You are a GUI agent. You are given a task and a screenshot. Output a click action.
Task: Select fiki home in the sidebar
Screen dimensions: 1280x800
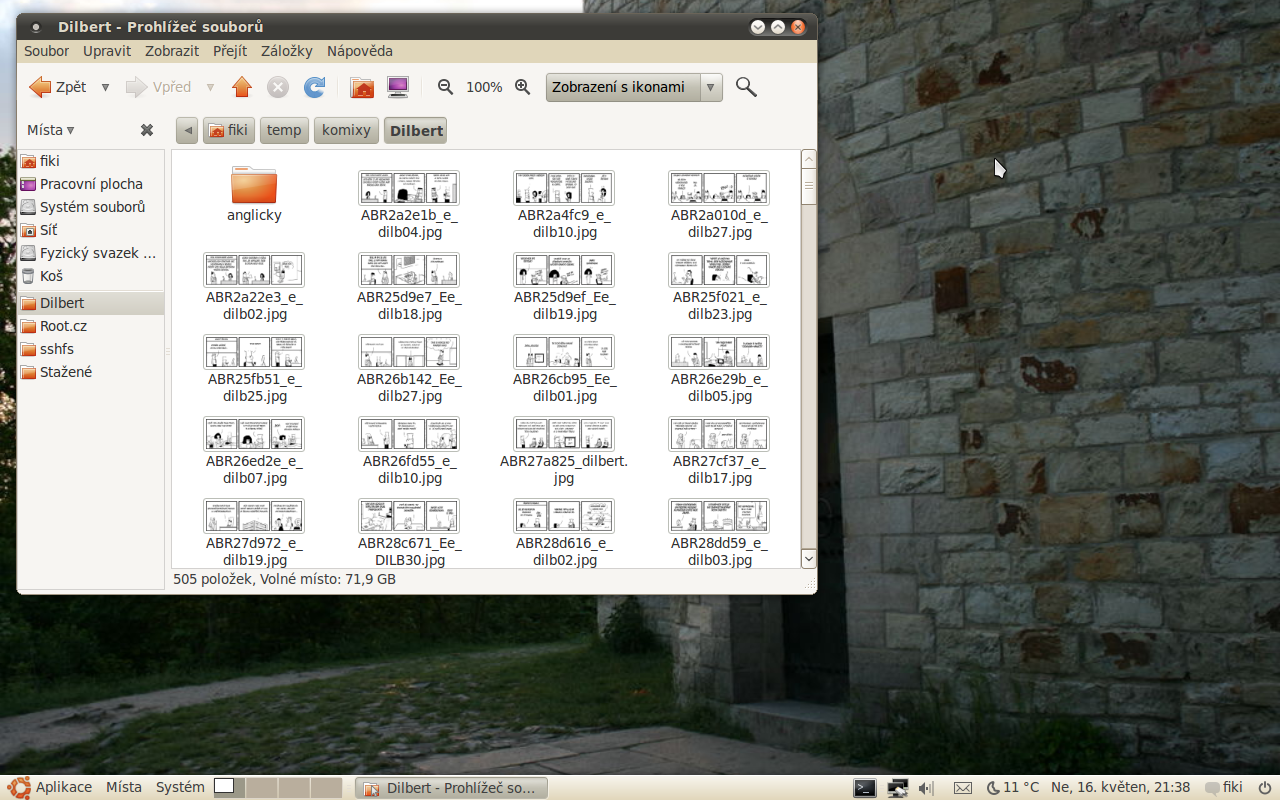point(91,161)
